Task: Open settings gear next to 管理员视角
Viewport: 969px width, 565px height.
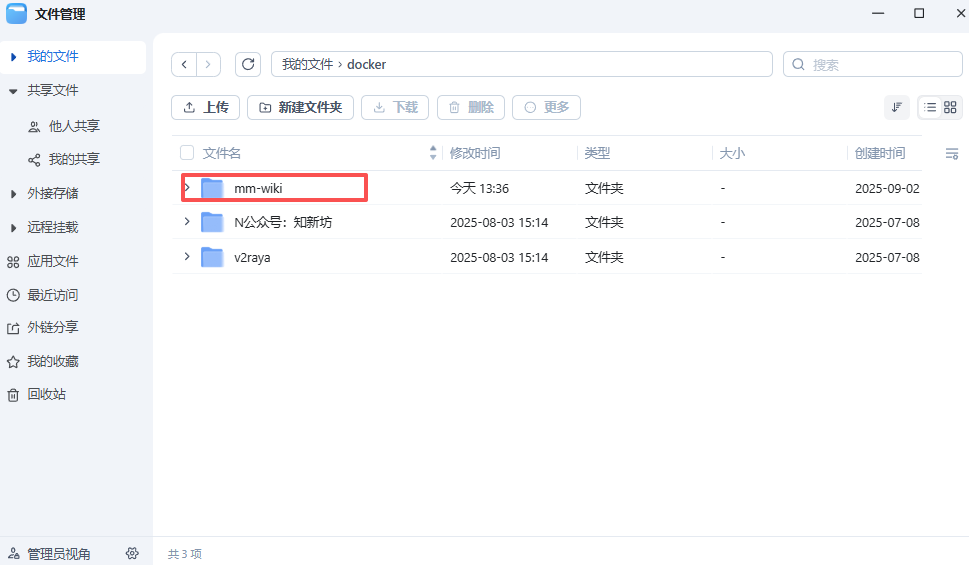Action: tap(132, 553)
